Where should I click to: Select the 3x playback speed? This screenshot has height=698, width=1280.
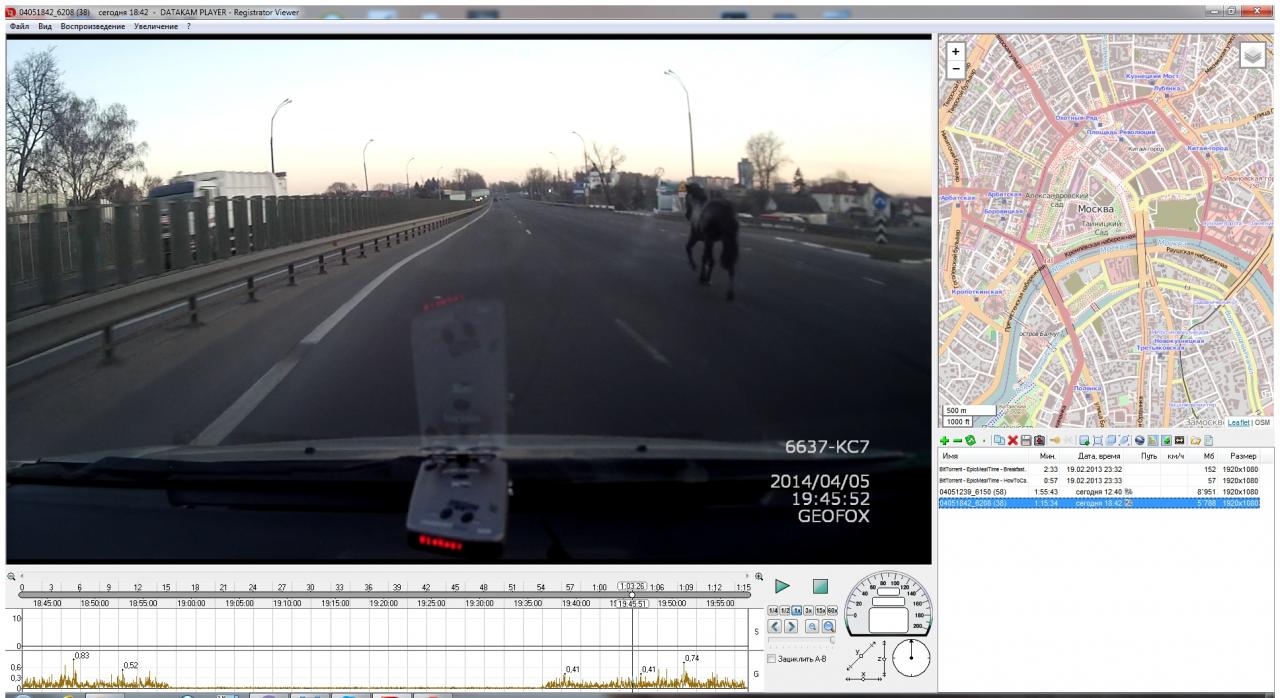[x=808, y=610]
